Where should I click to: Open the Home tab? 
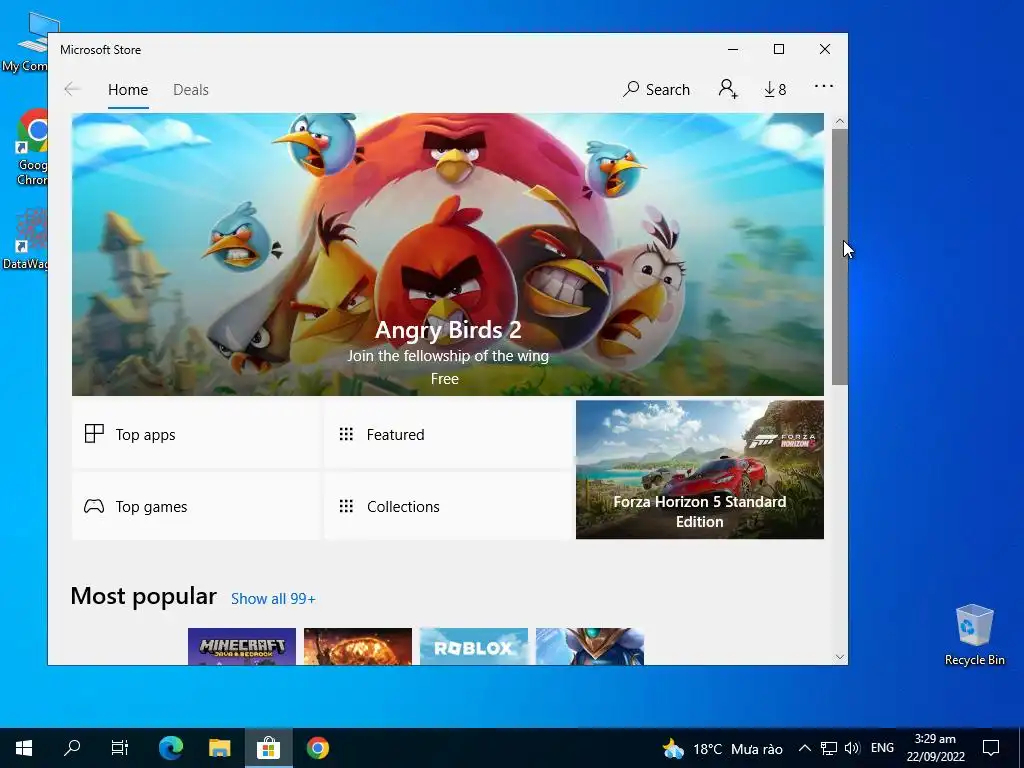coord(128,89)
